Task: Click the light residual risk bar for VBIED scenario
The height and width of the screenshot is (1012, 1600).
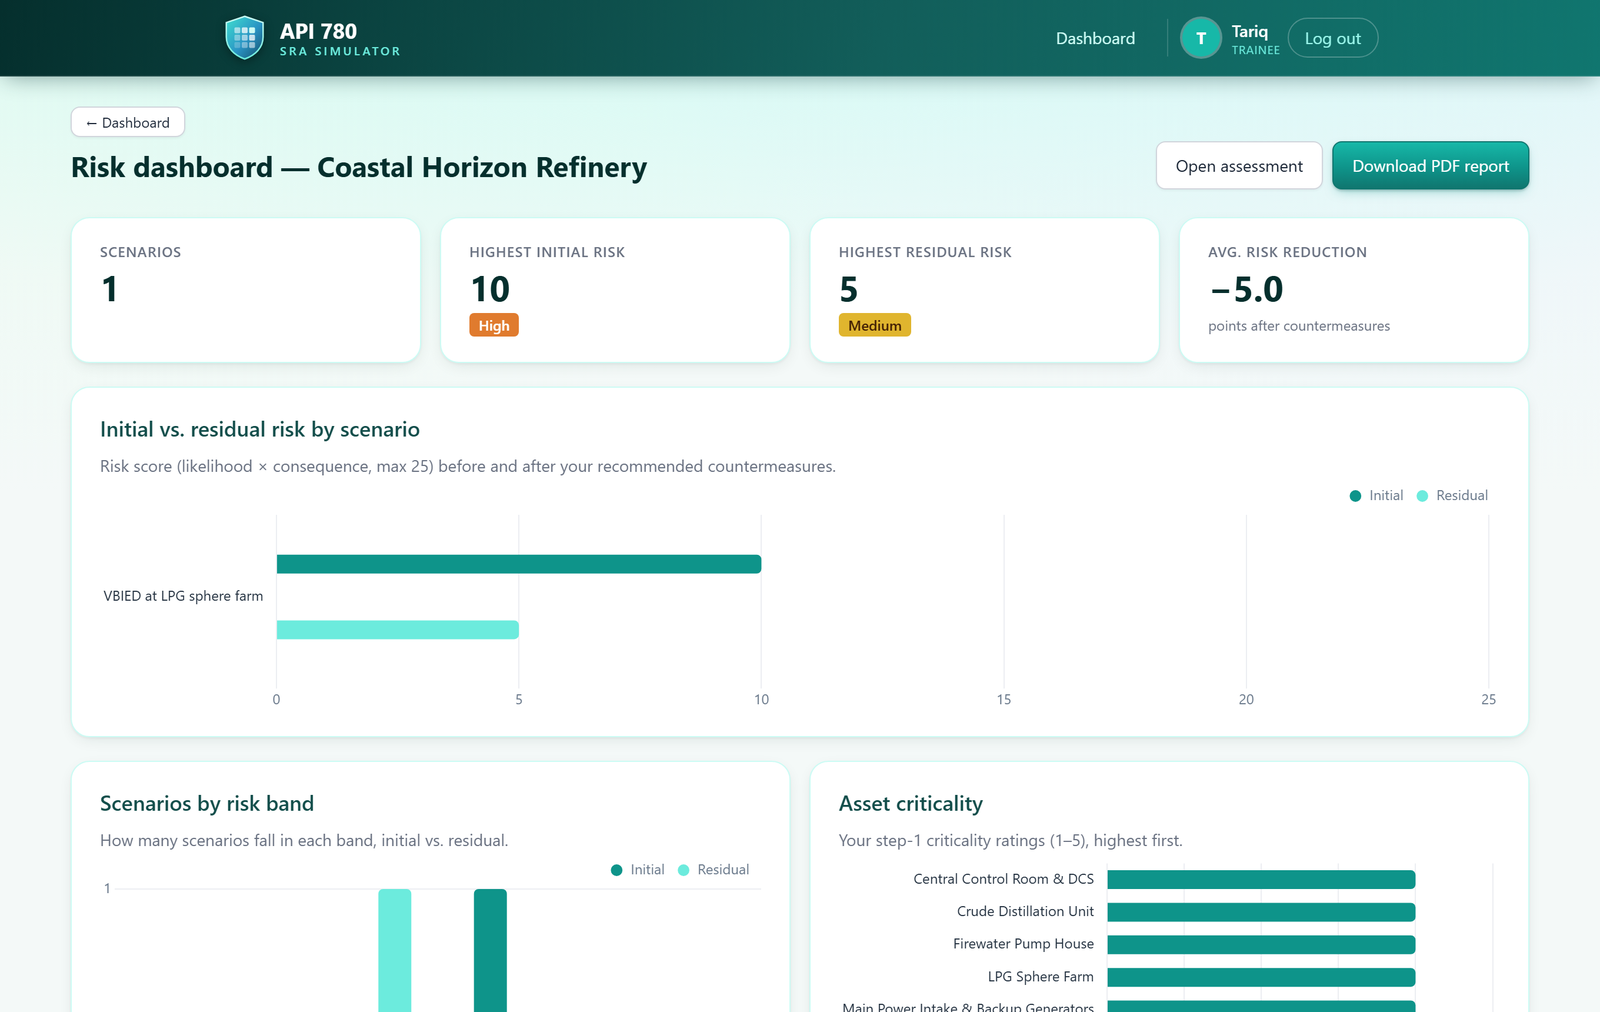Action: coord(398,630)
